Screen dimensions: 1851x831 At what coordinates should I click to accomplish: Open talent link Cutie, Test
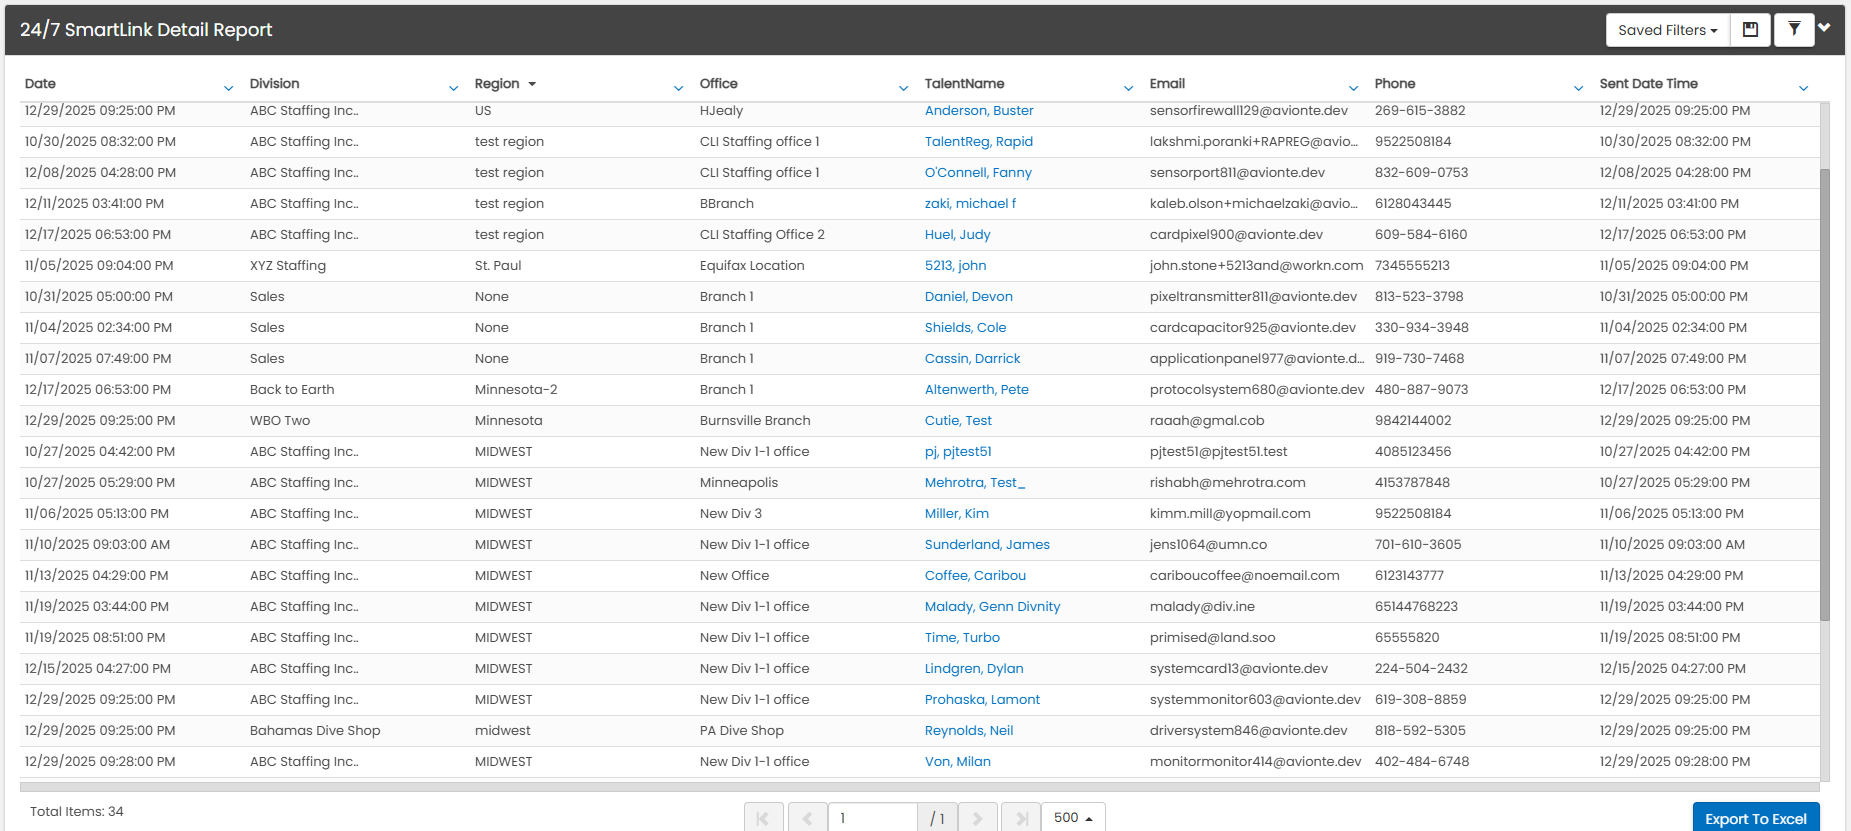(958, 421)
